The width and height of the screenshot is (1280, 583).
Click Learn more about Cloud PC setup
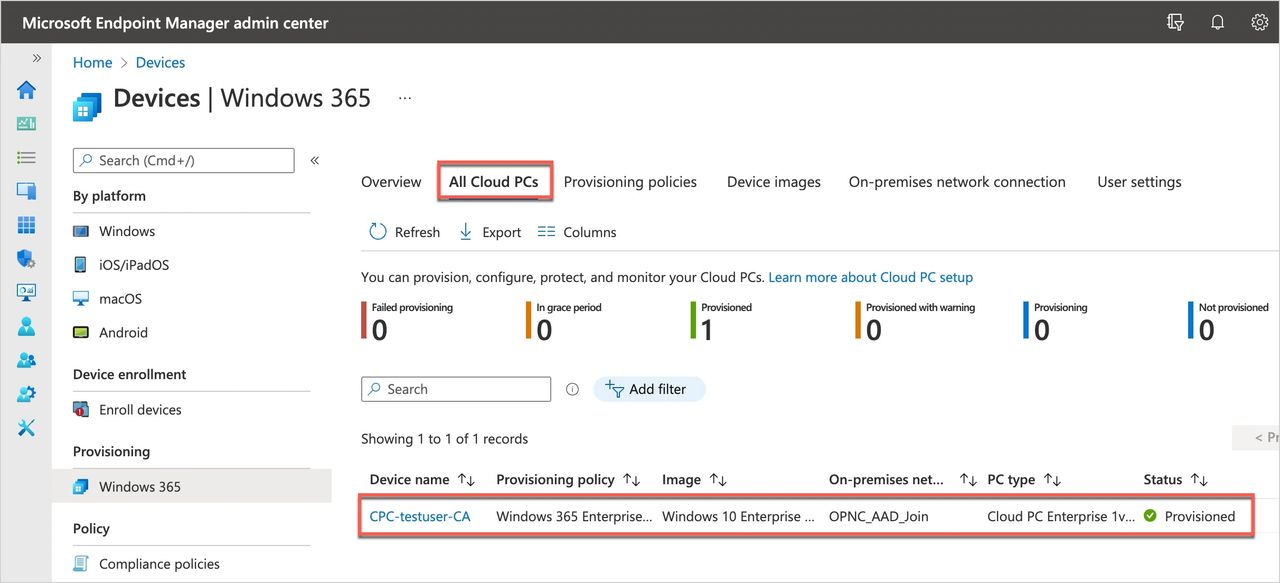pos(870,277)
